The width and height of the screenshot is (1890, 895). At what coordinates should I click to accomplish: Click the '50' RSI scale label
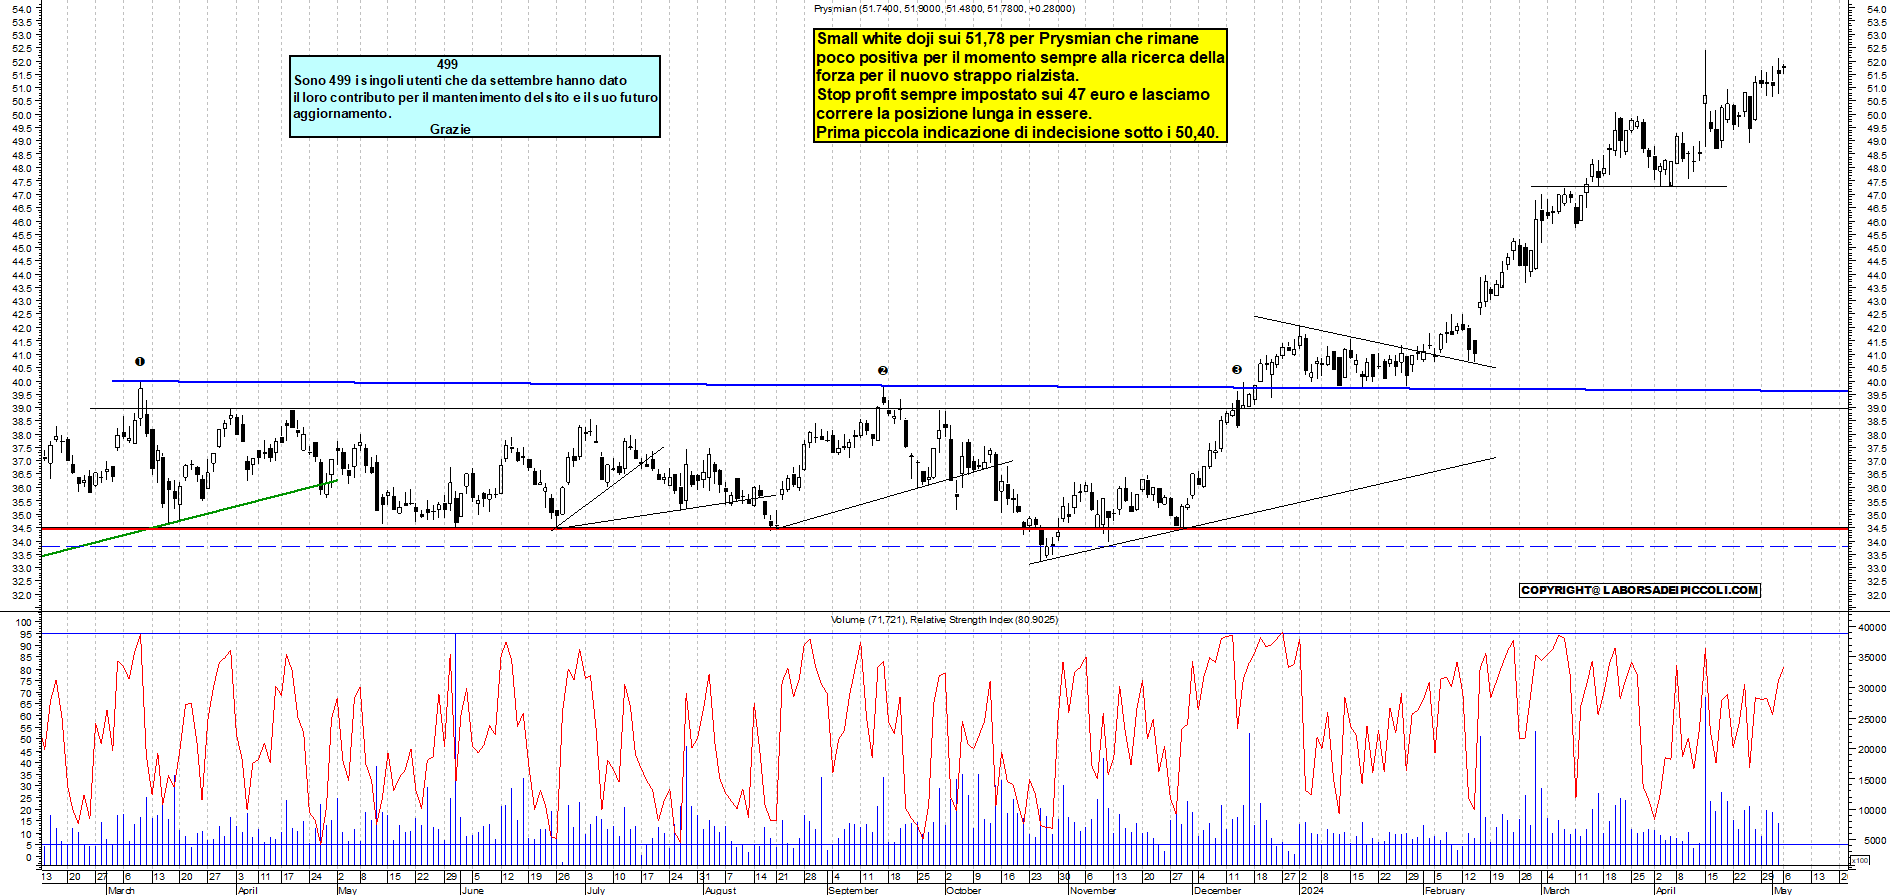click(27, 740)
